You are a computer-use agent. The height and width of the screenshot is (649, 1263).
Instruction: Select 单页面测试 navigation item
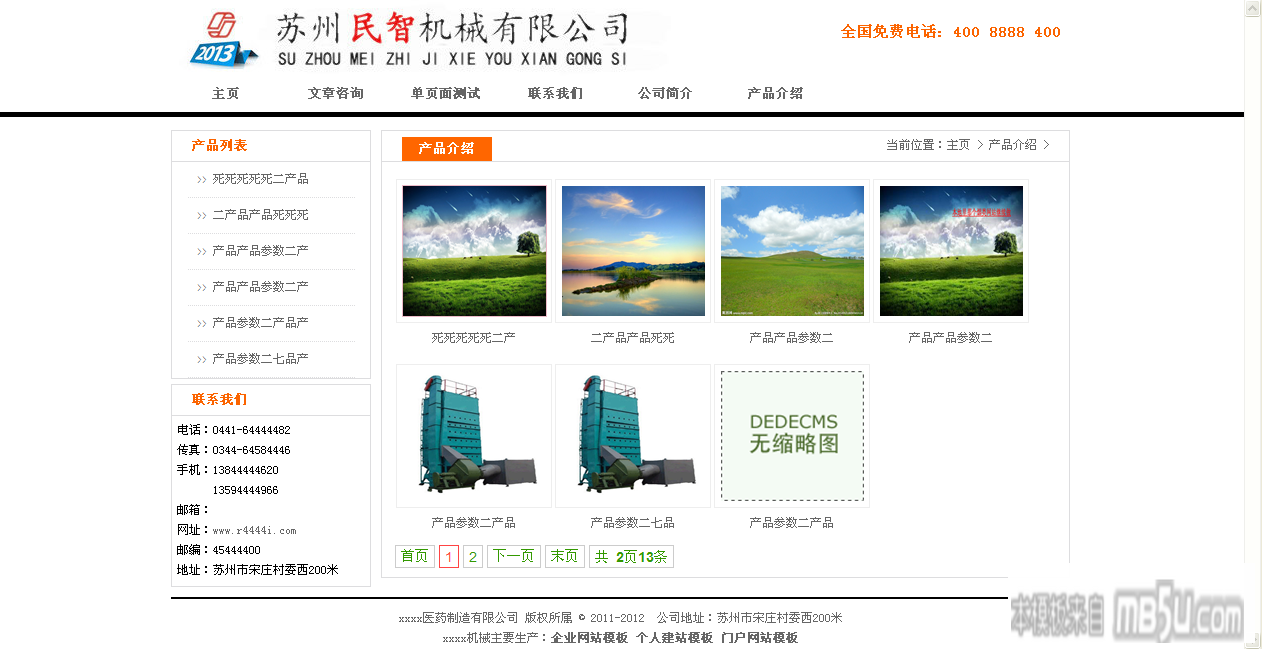(445, 93)
